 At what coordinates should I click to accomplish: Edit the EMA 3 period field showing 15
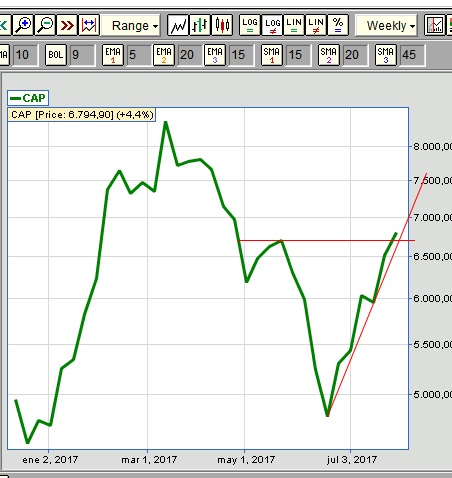click(x=241, y=55)
